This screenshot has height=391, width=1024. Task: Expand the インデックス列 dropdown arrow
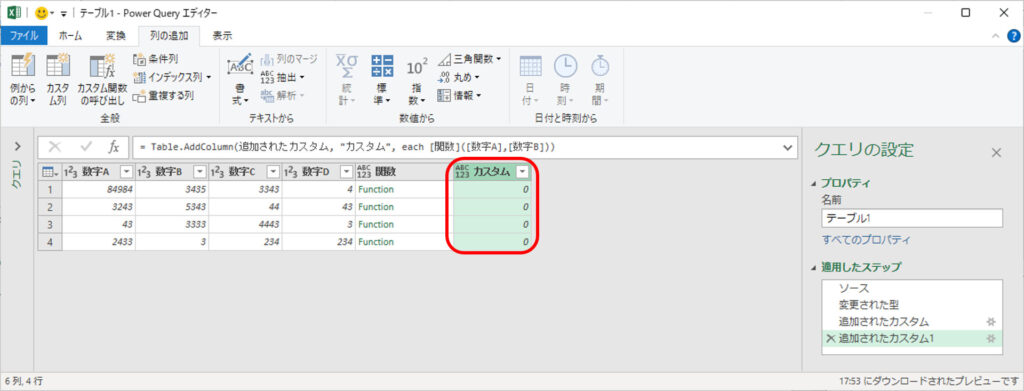(x=209, y=78)
